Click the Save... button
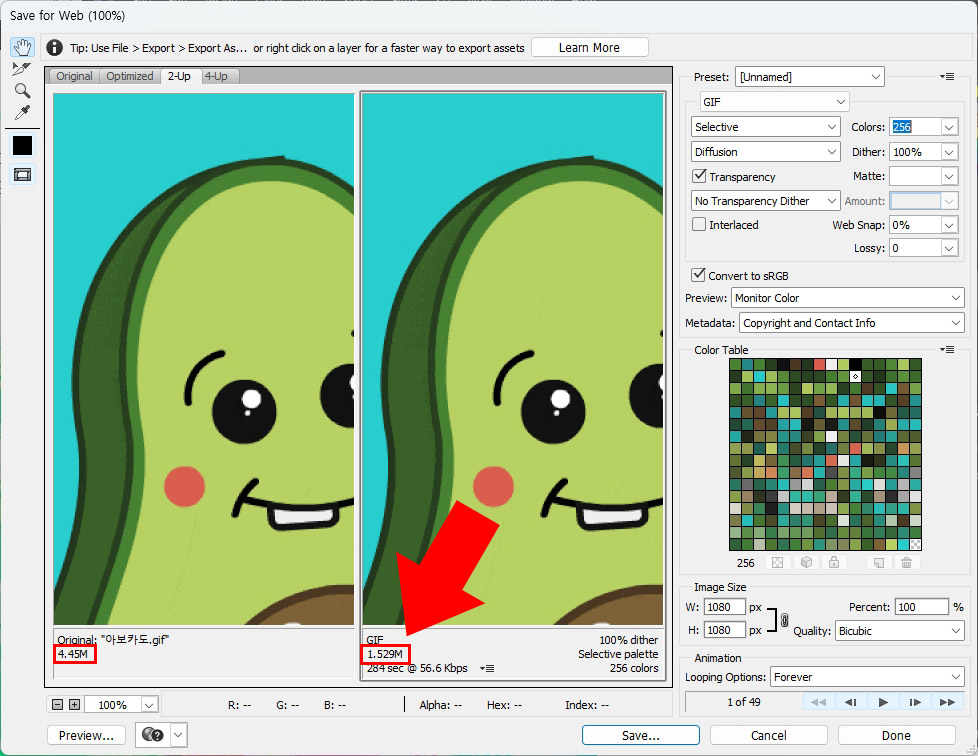 (641, 735)
